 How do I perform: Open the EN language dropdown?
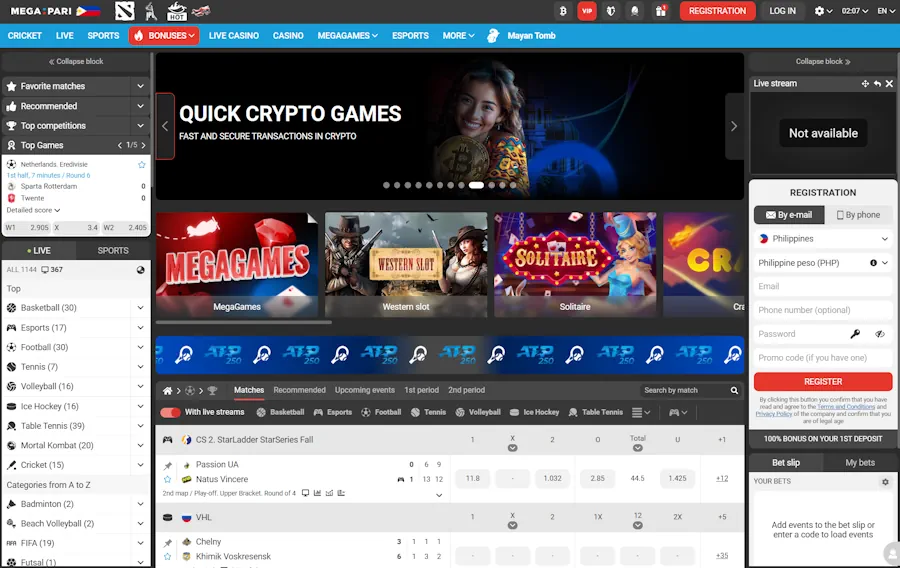(x=886, y=11)
